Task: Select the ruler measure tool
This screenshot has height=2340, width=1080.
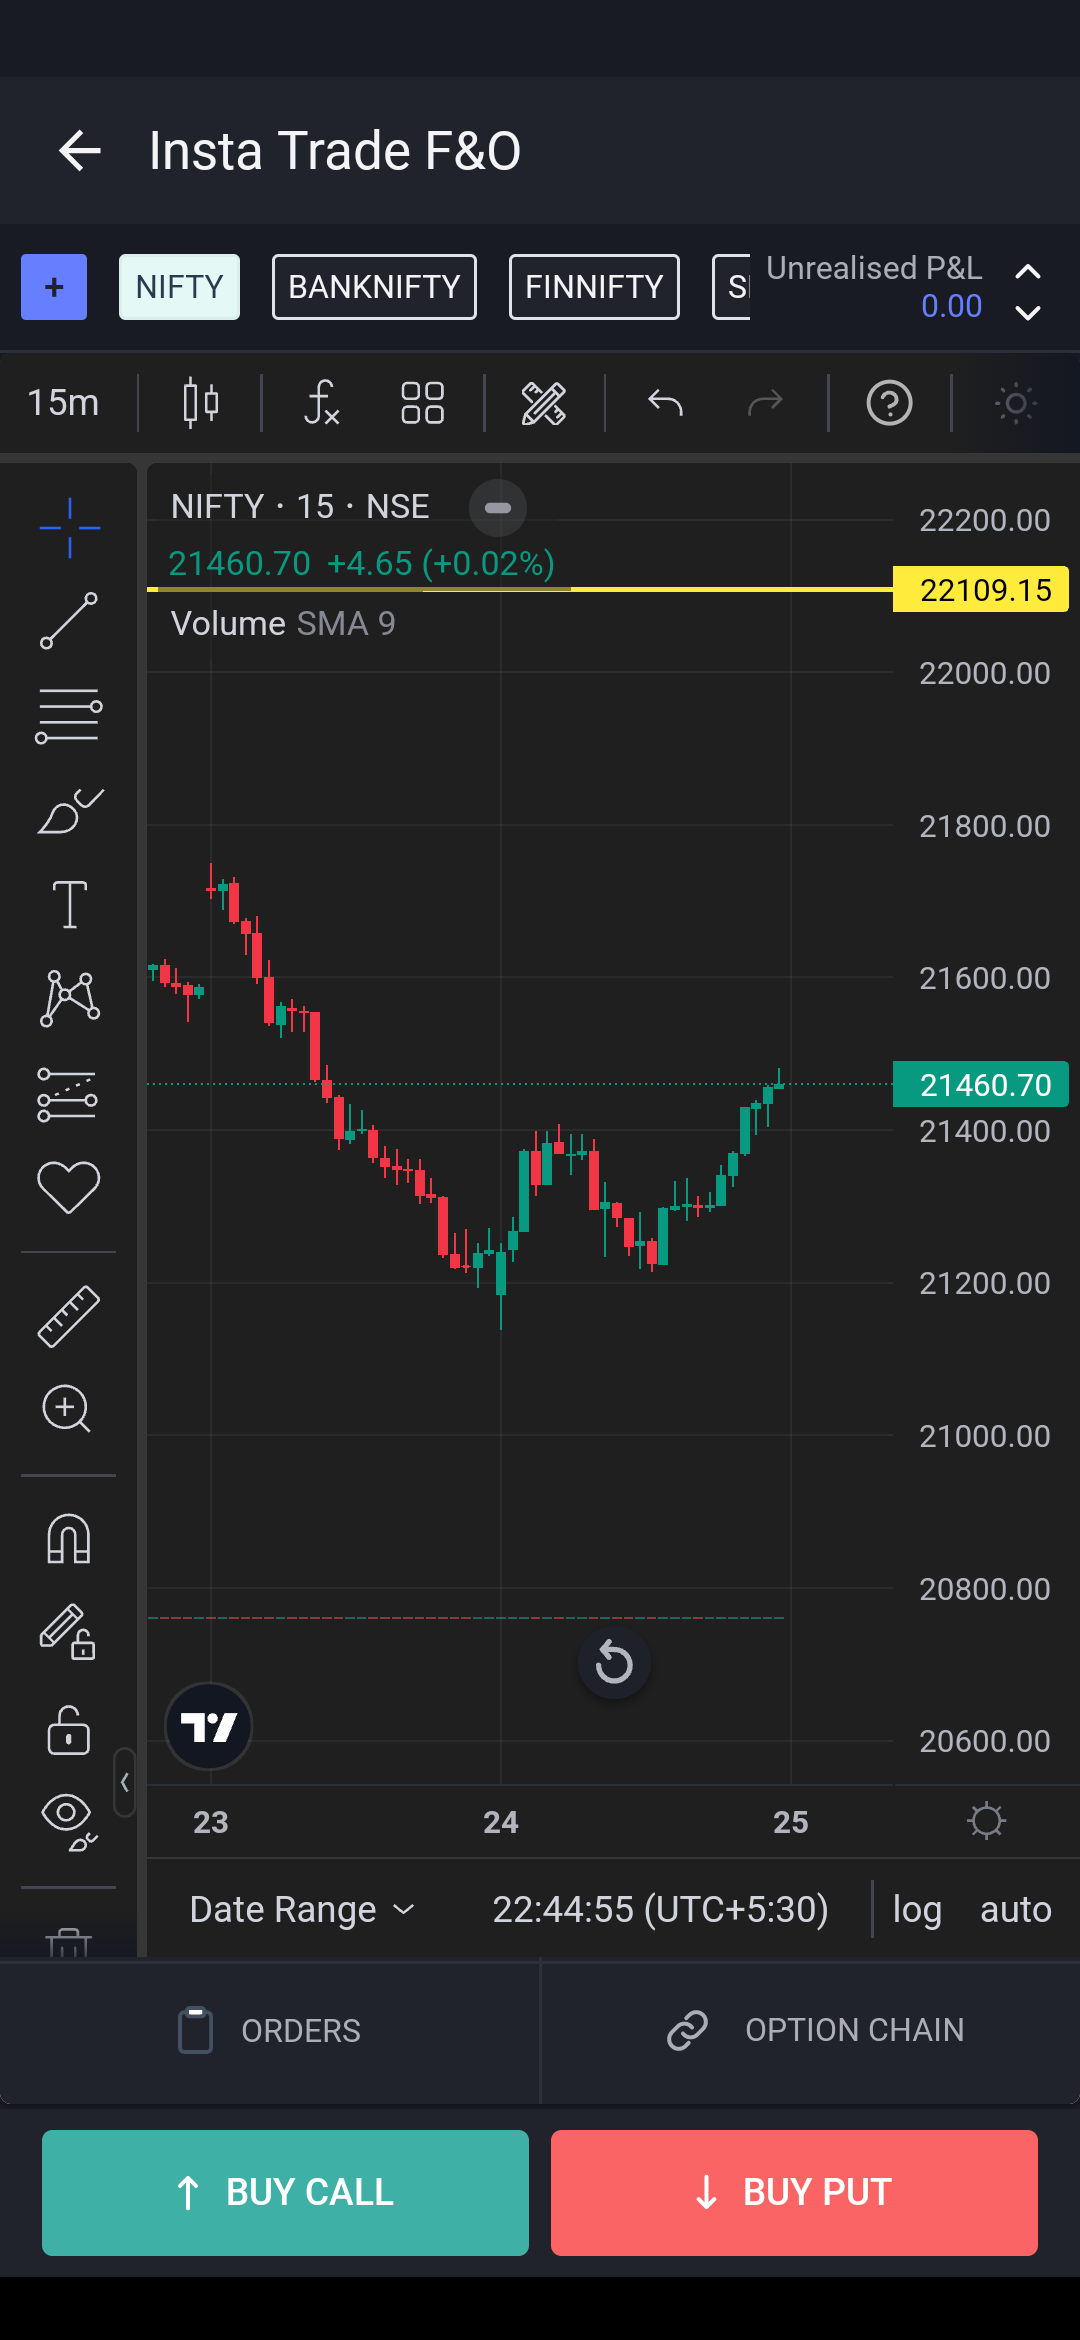Action: [68, 1316]
